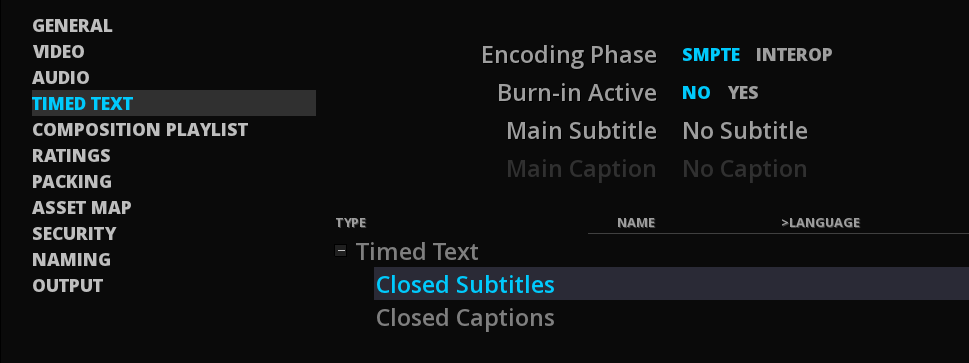This screenshot has height=363, width=969.
Task: Open the Main Caption selector
Action: tap(745, 169)
